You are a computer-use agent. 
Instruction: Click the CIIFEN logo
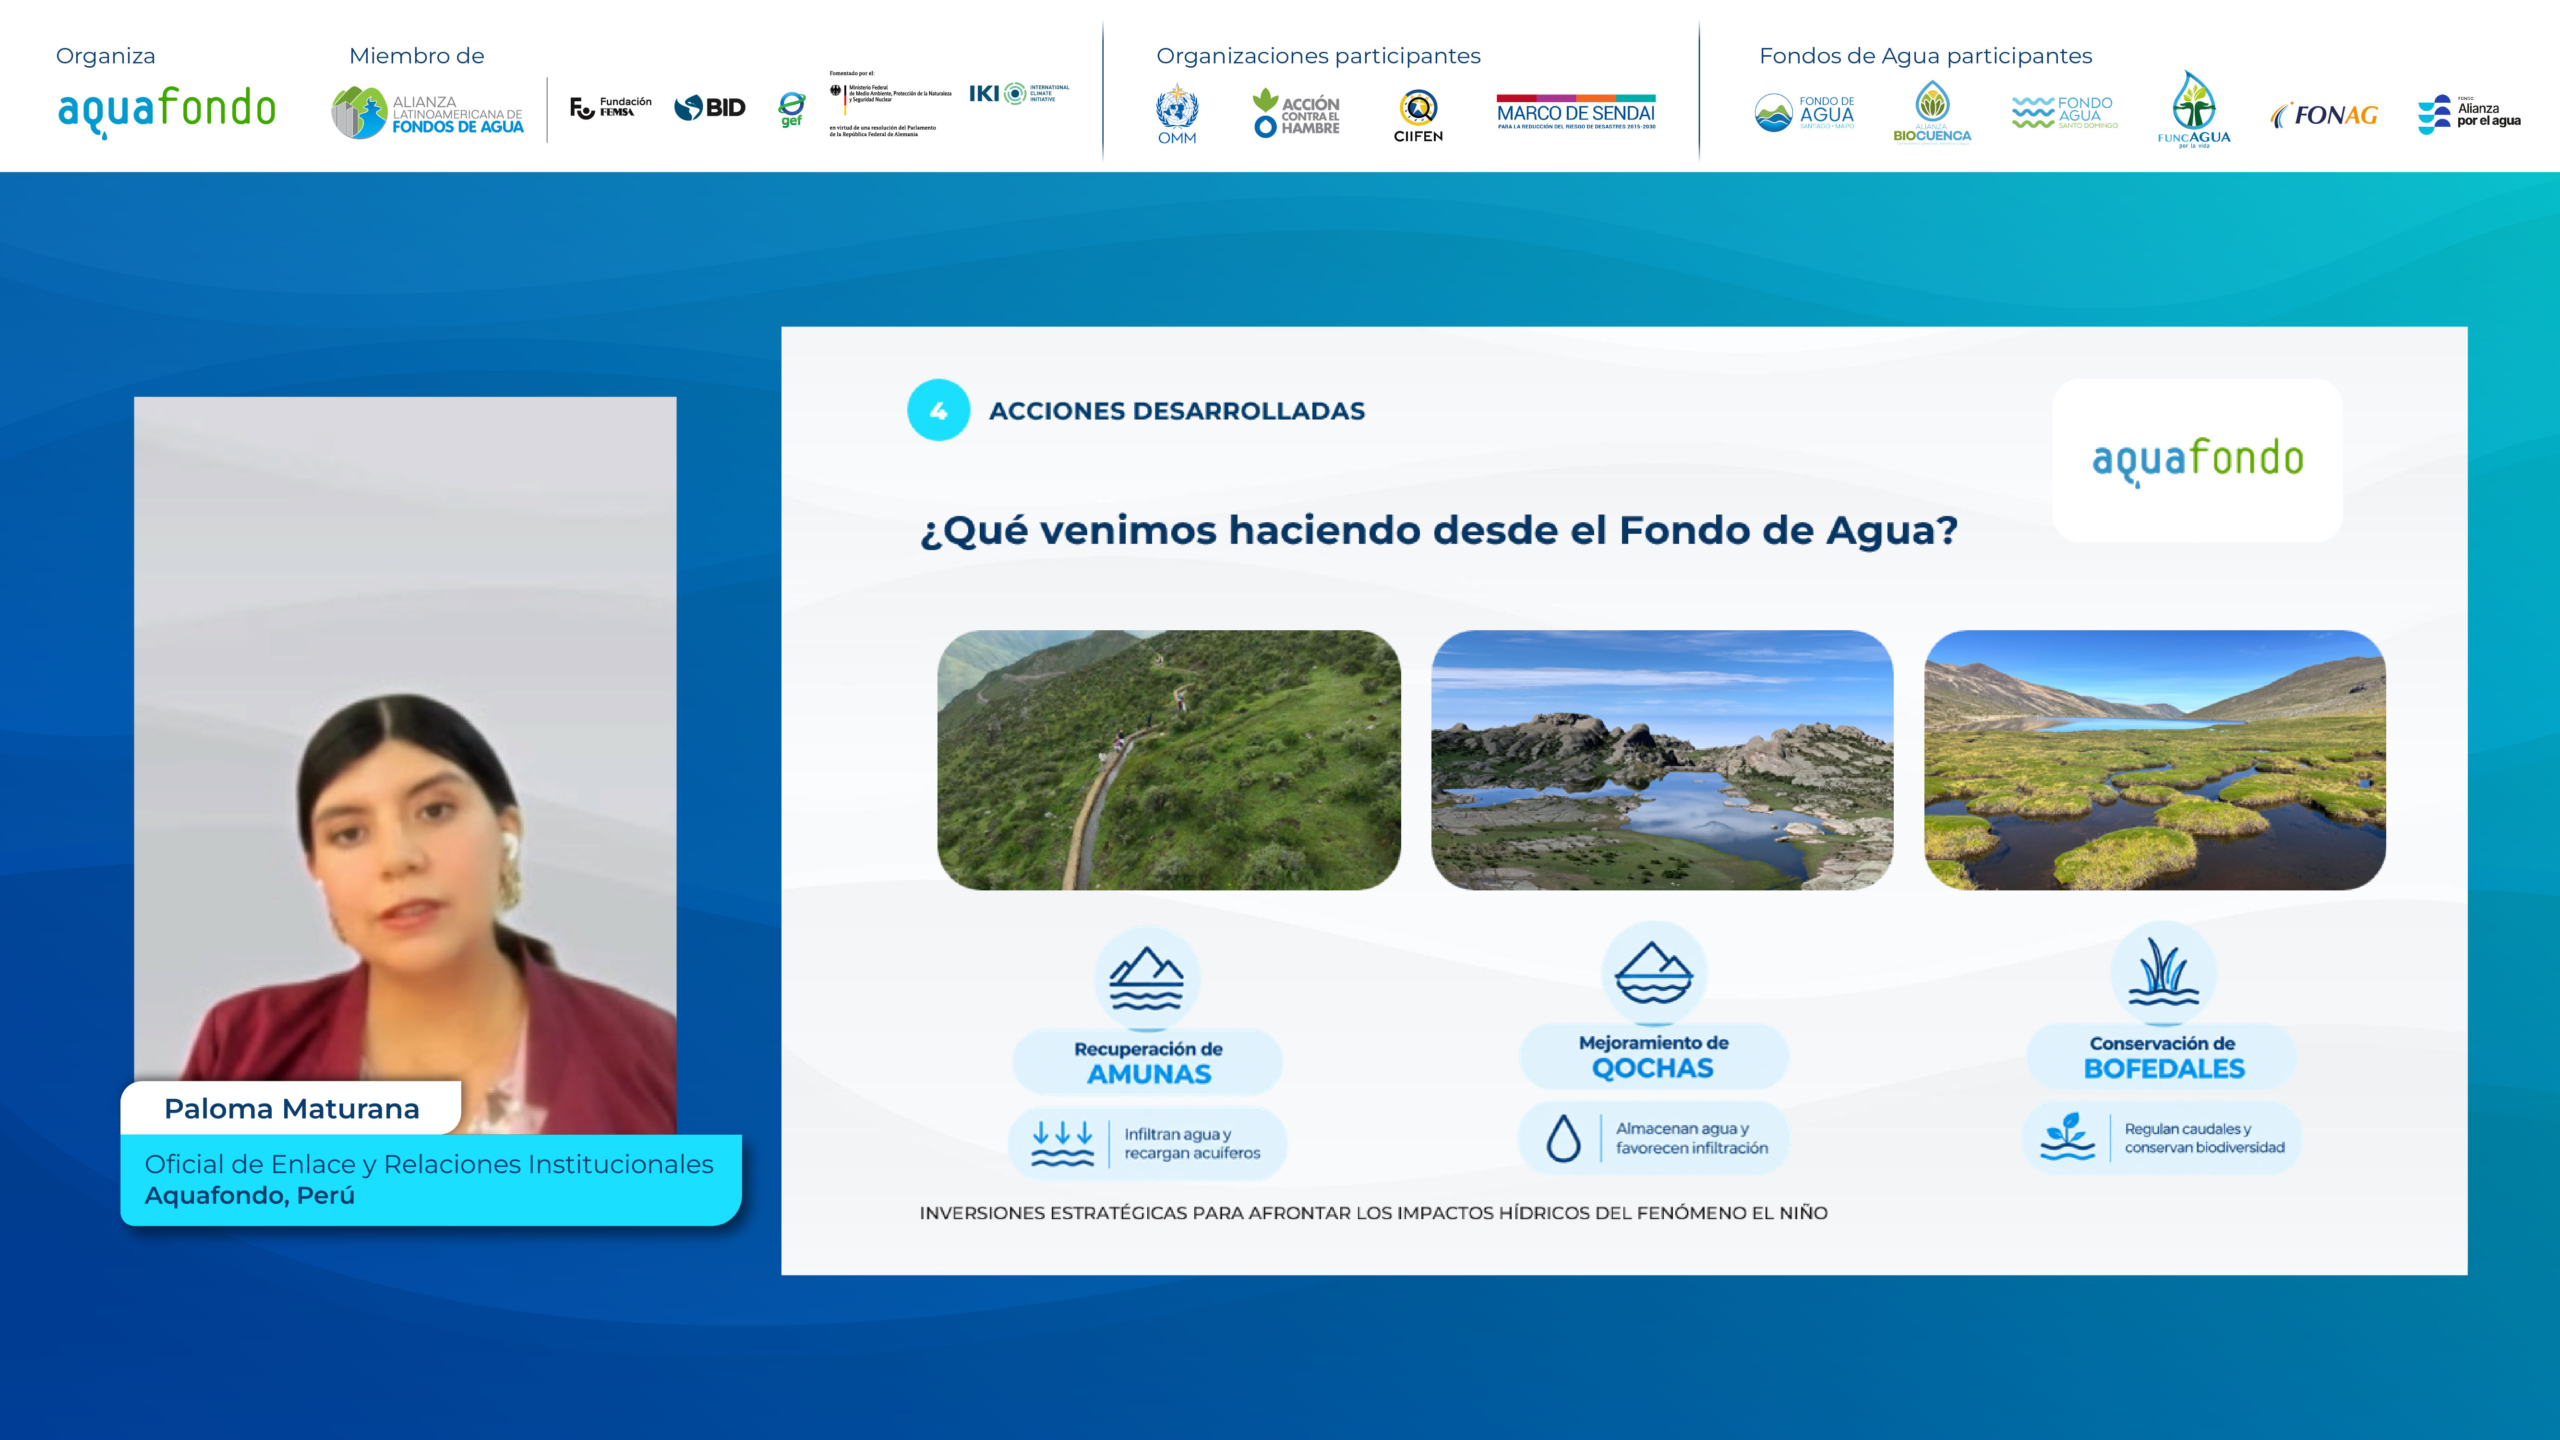coord(1418,116)
